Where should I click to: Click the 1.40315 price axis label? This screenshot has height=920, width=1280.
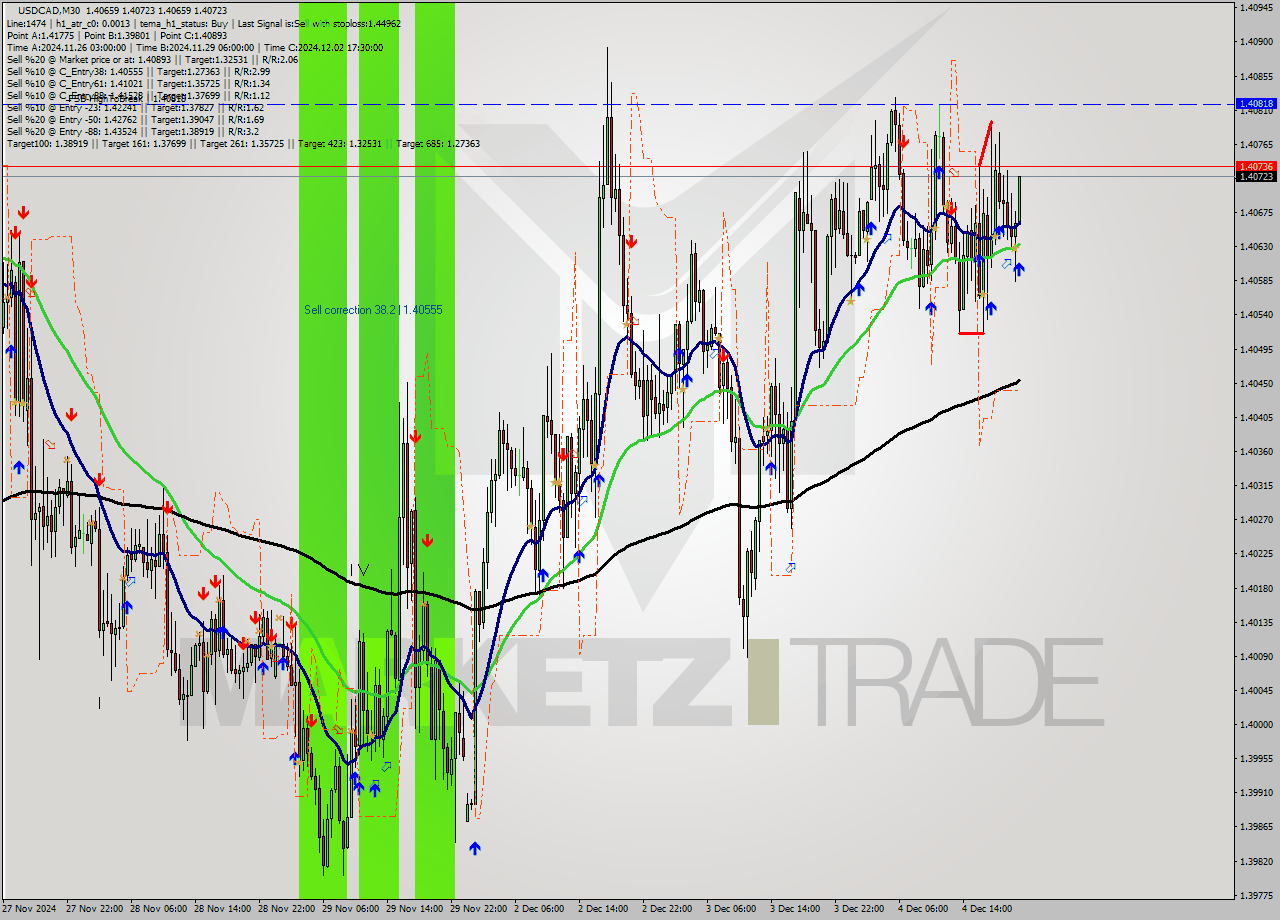pyautogui.click(x=1256, y=485)
